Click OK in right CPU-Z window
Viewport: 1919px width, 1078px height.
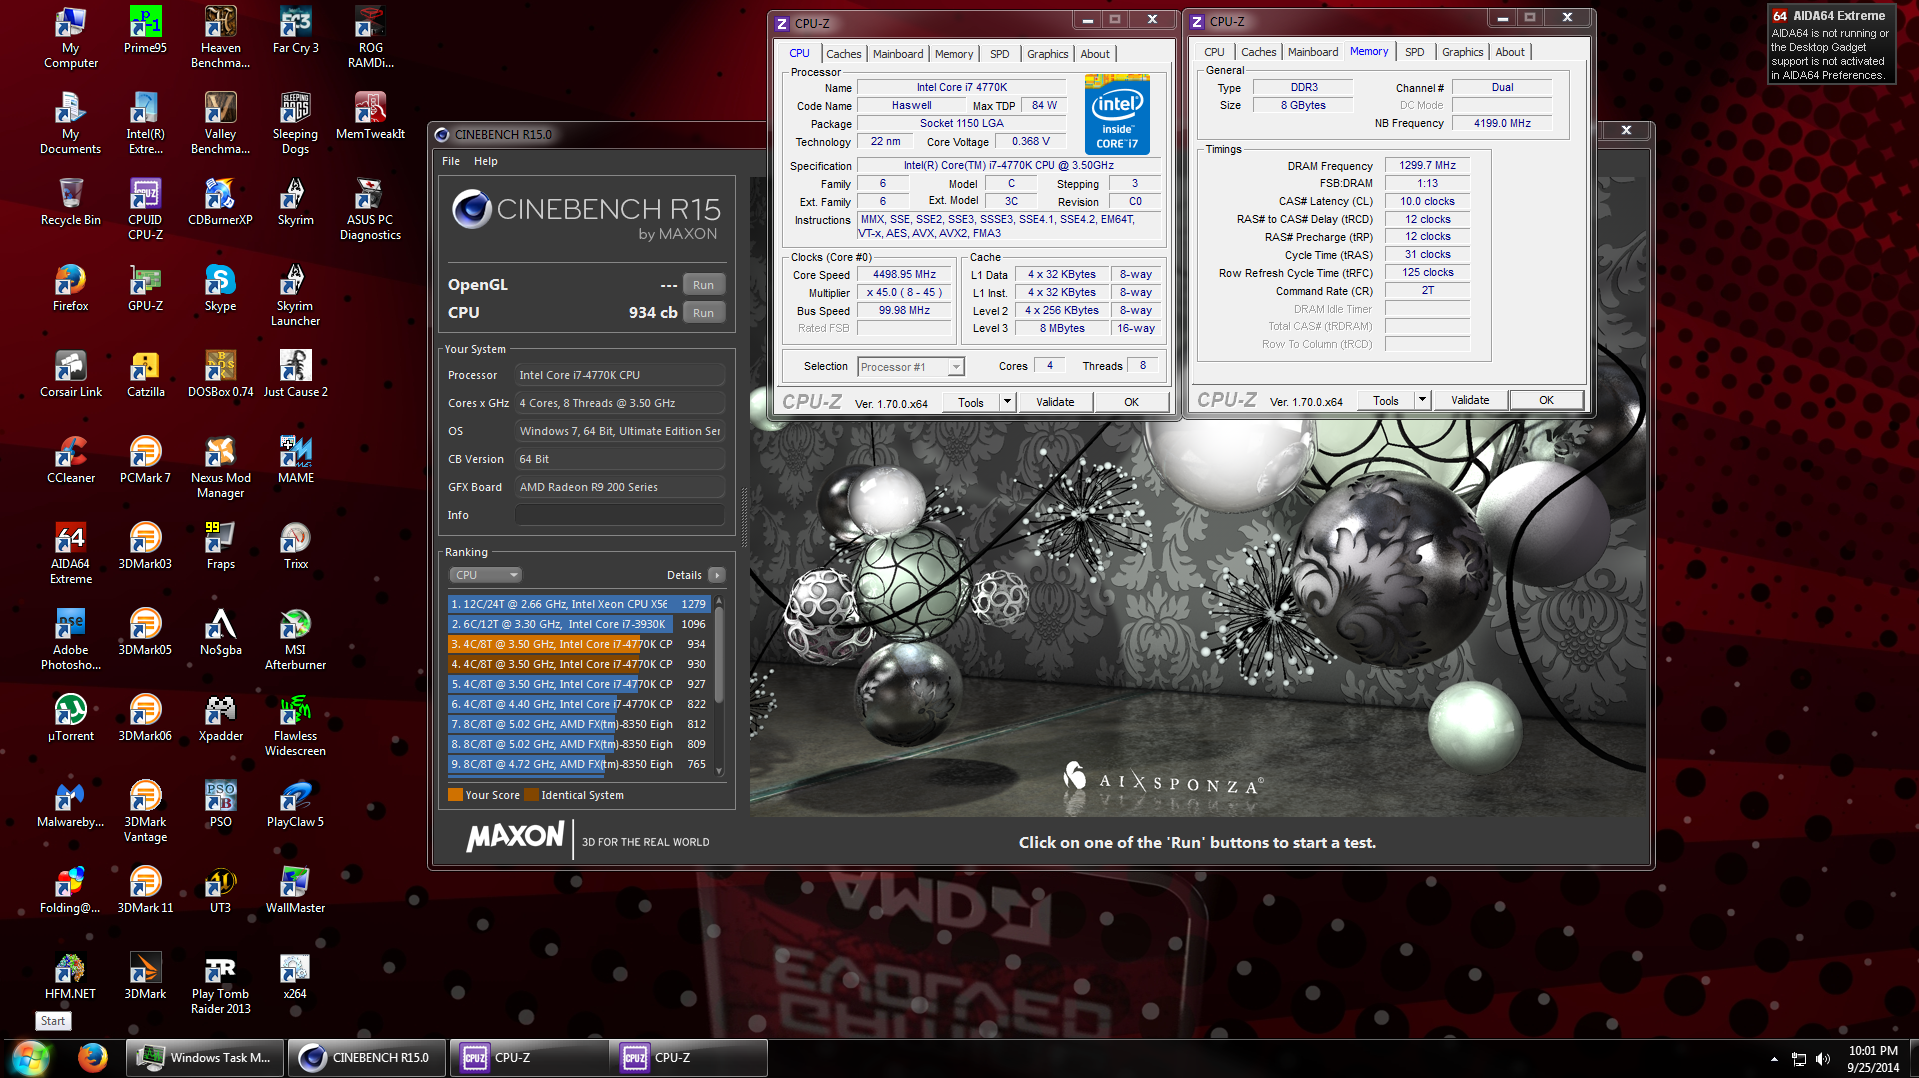(x=1546, y=400)
